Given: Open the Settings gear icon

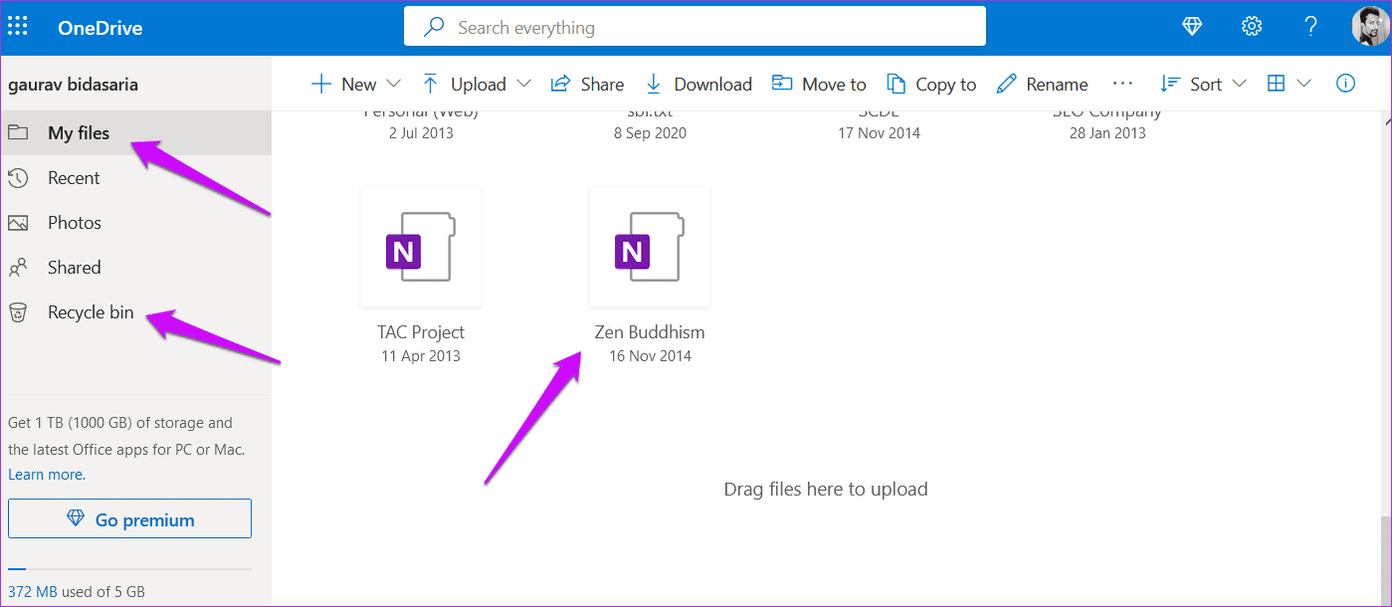Looking at the screenshot, I should click(1251, 27).
